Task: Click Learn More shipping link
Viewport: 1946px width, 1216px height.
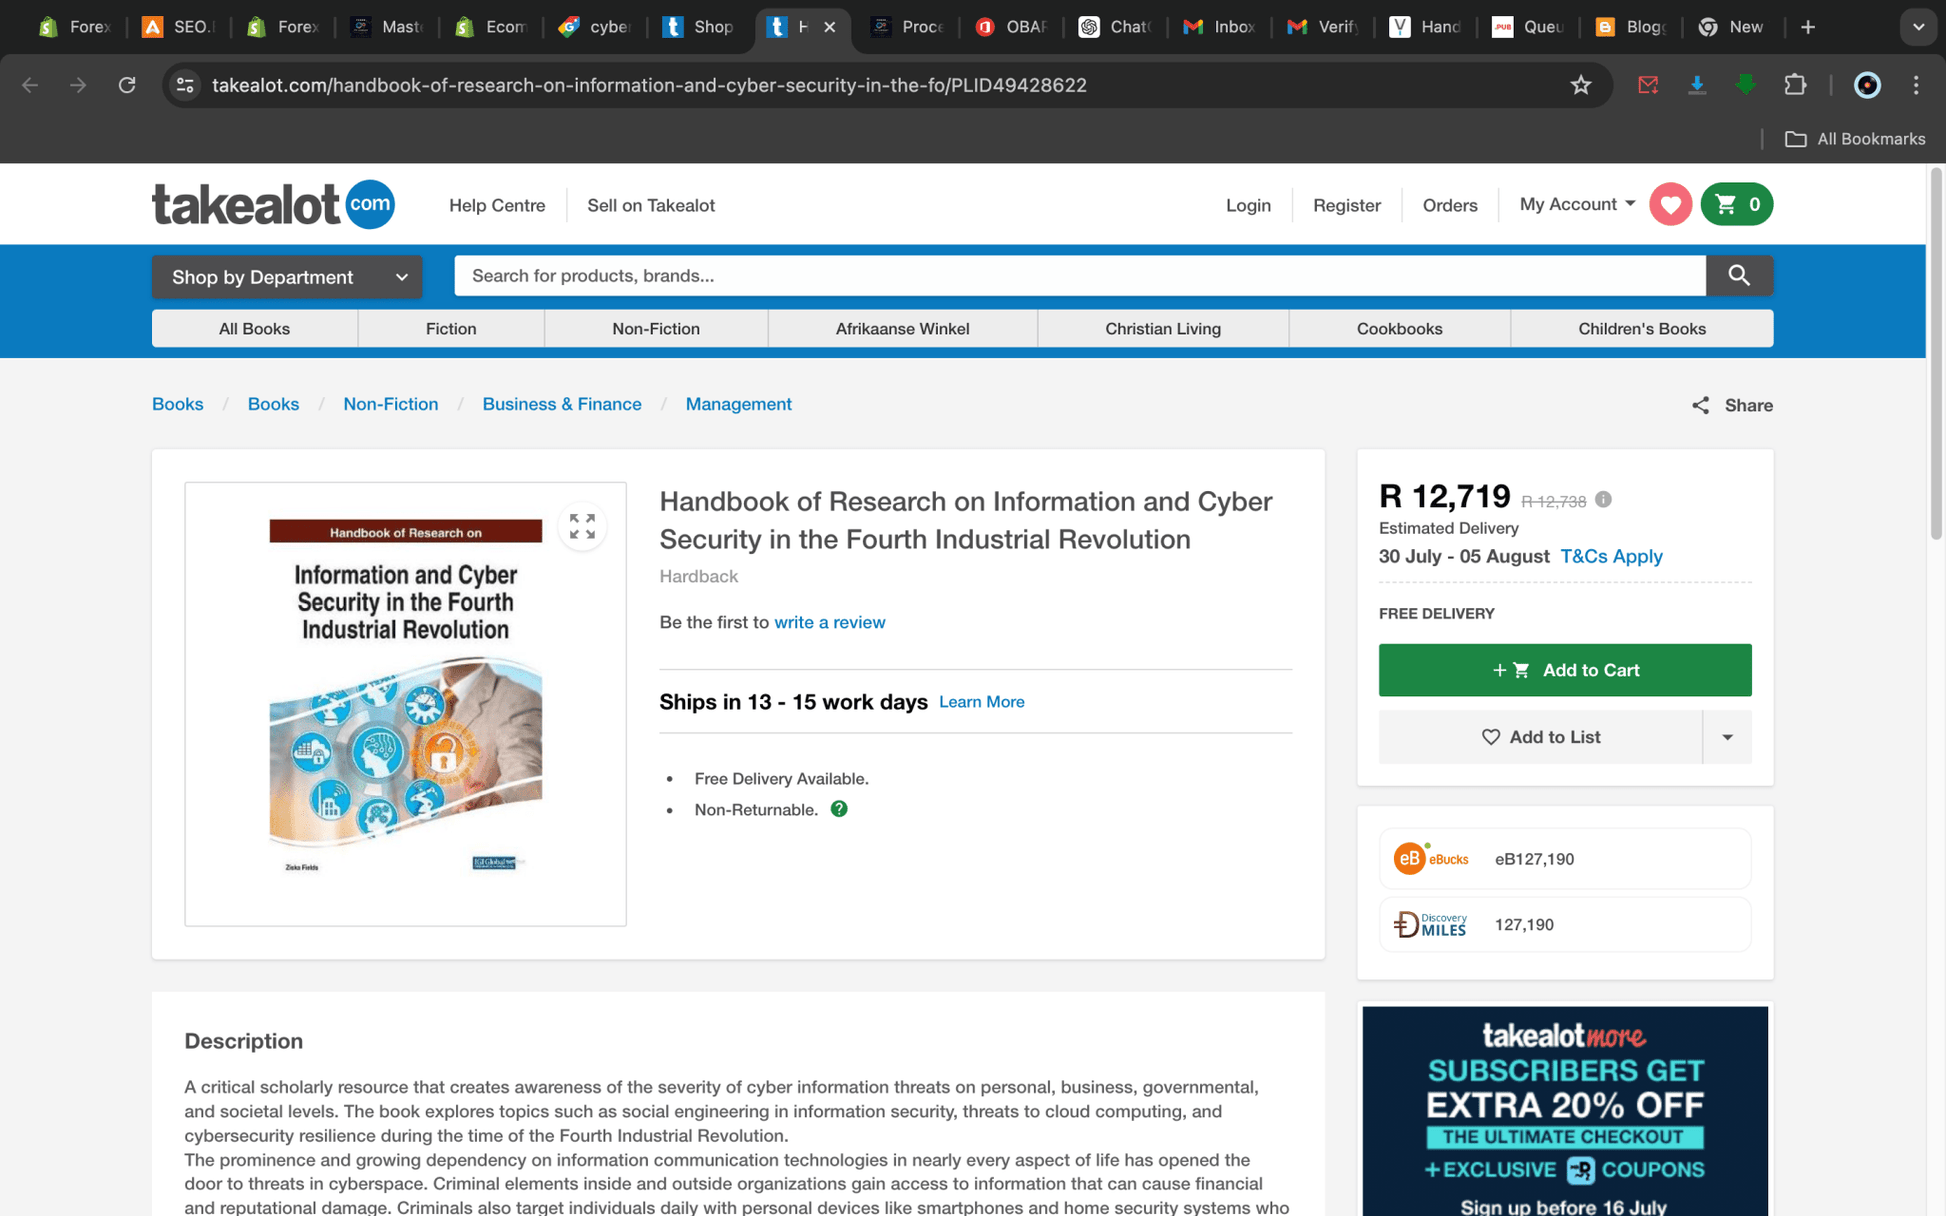Action: [981, 702]
